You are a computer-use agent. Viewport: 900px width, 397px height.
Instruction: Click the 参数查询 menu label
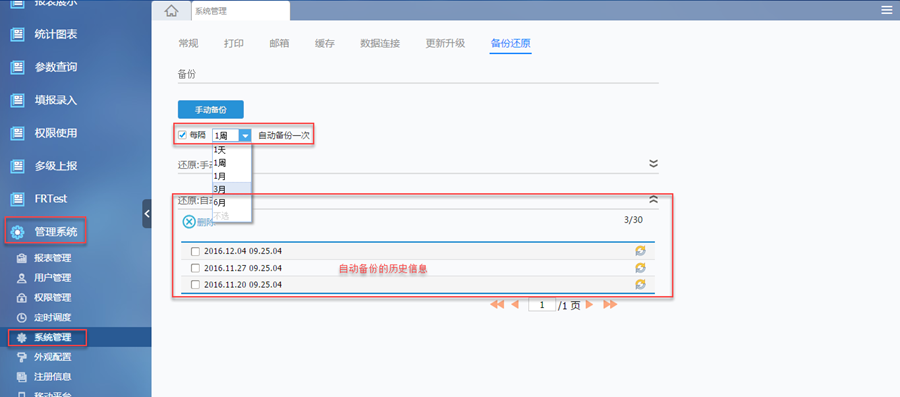[x=56, y=67]
